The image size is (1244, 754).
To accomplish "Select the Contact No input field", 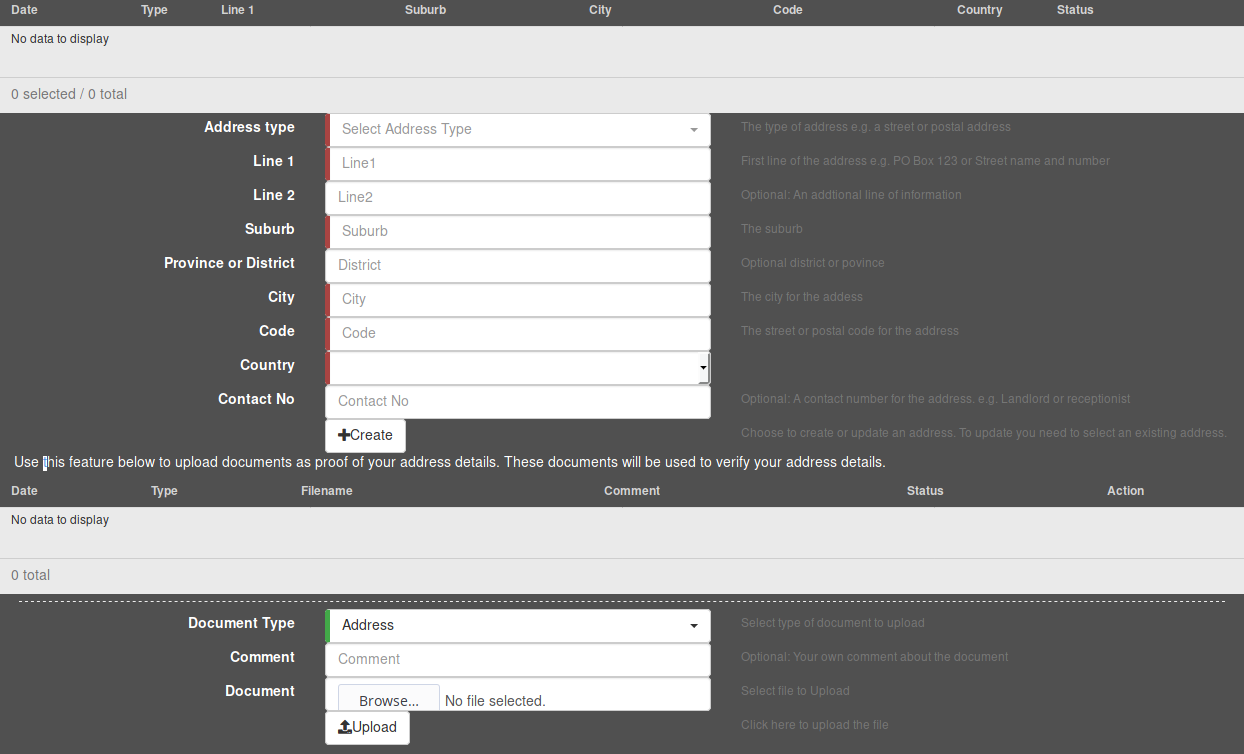I will [518, 401].
